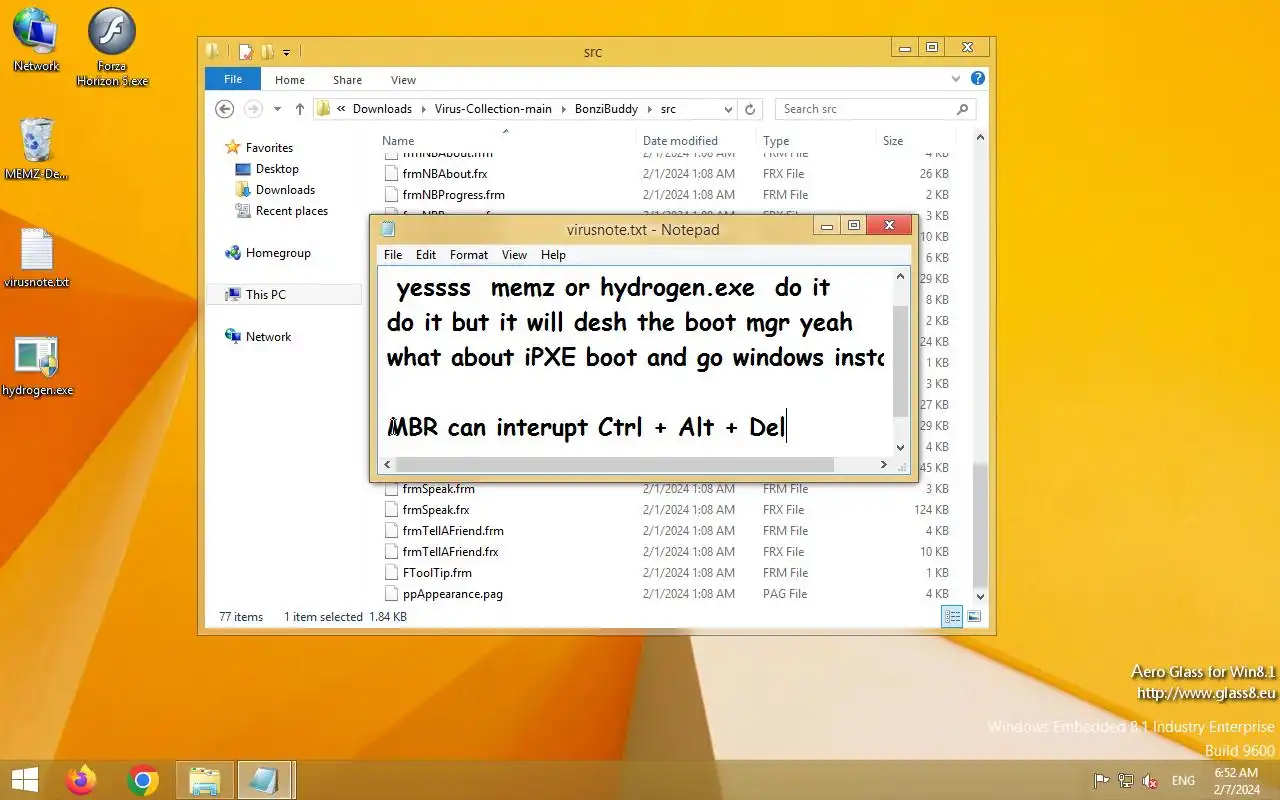1280x800 pixels.
Task: Open the address bar history dropdown
Action: [729, 109]
